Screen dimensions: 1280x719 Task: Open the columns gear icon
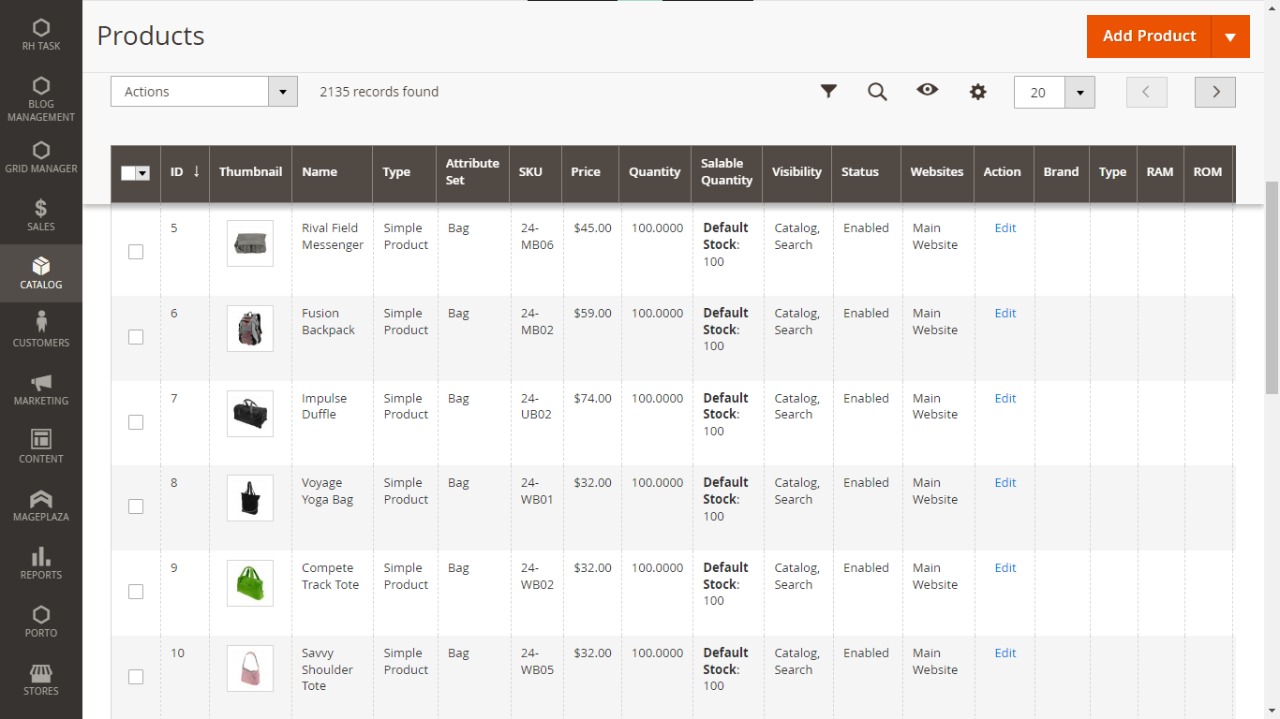coord(978,91)
